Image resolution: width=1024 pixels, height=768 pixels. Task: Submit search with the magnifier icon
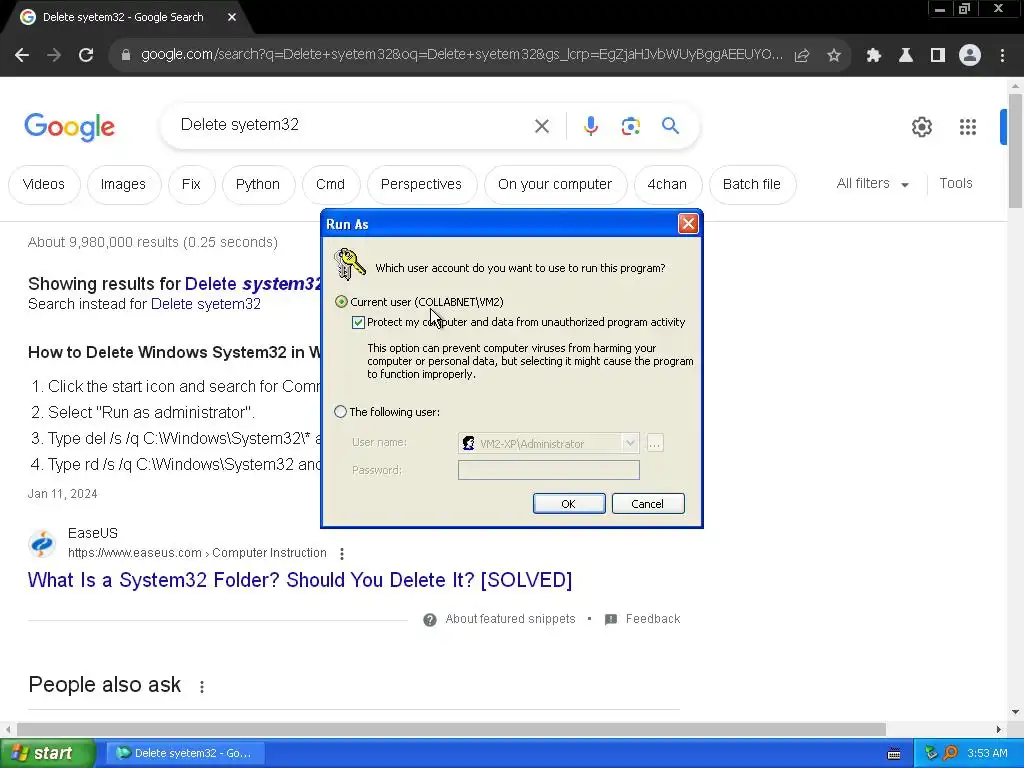pyautogui.click(x=670, y=125)
